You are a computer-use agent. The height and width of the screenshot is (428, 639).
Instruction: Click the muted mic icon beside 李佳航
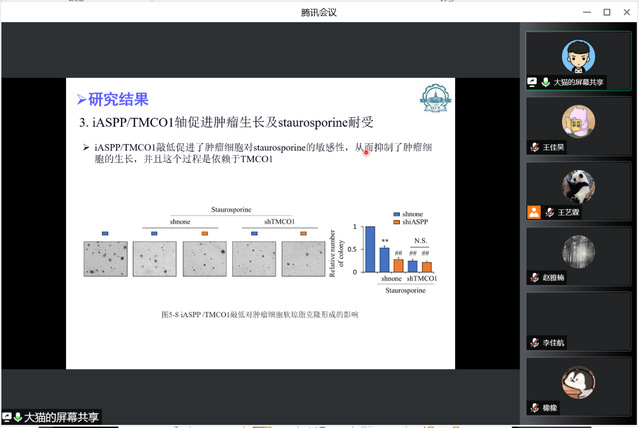535,342
